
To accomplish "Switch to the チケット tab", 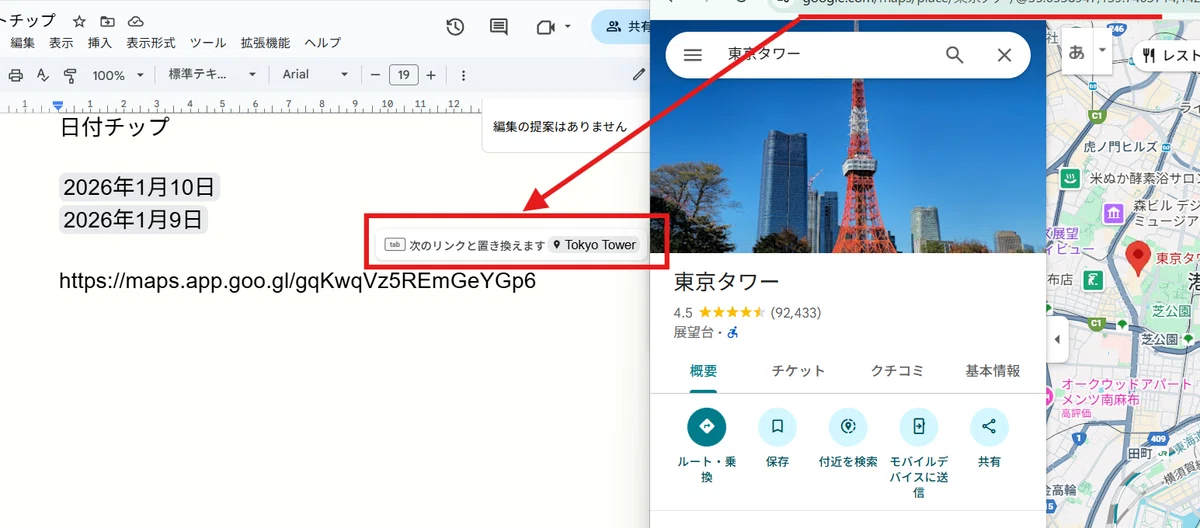I will tap(798, 371).
